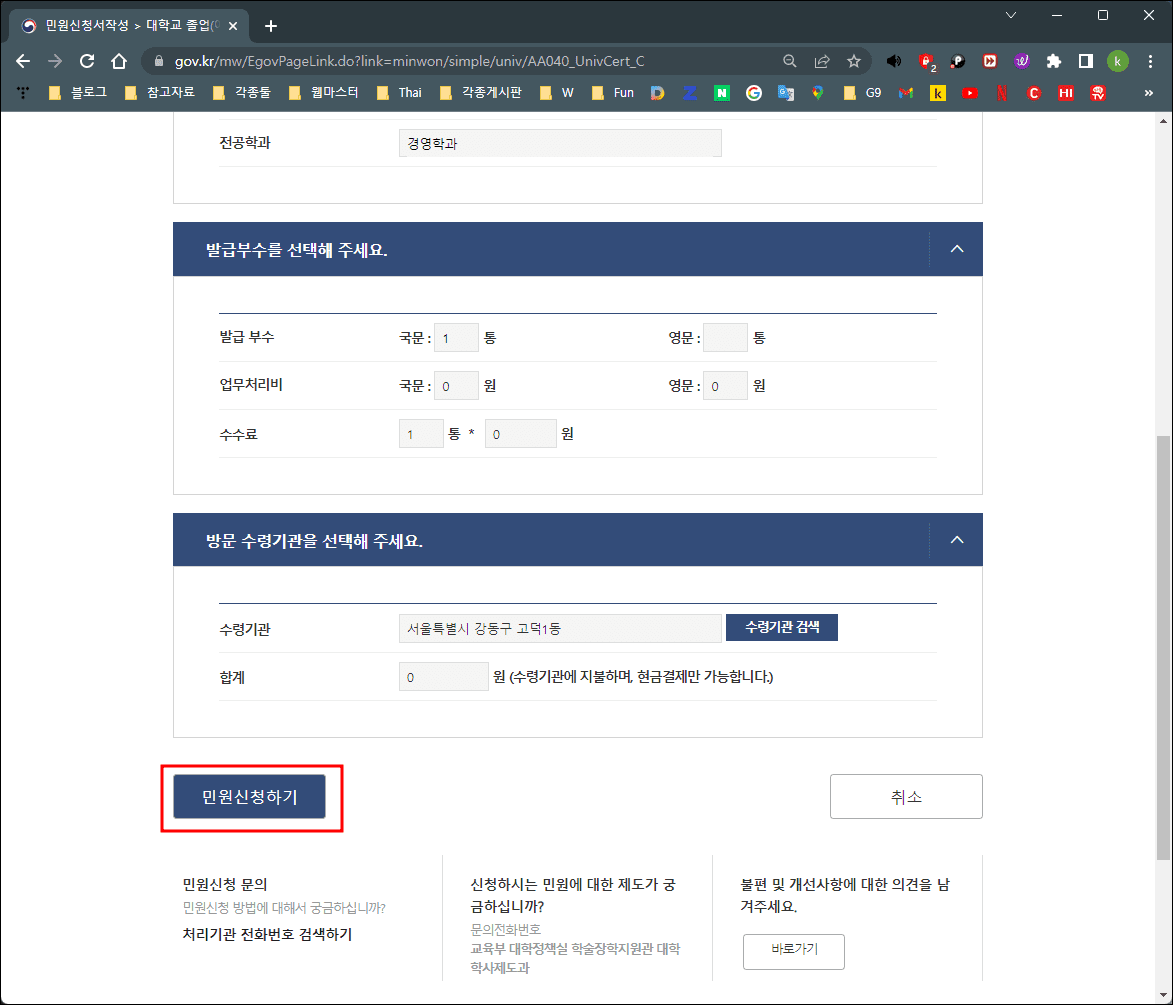Click the Chrome profile avatar k

[x=1118, y=60]
